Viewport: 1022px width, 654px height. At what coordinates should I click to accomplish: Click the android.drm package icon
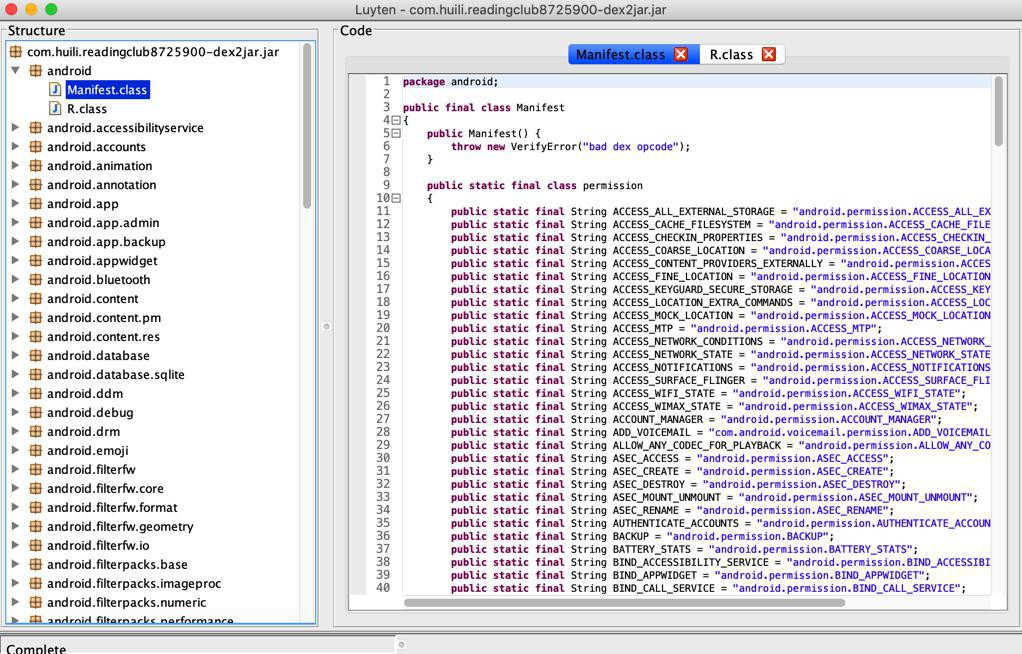pos(36,431)
